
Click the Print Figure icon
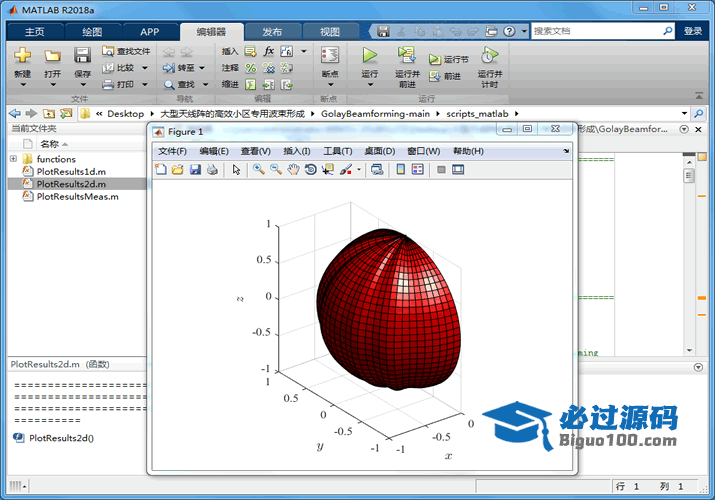[x=212, y=170]
